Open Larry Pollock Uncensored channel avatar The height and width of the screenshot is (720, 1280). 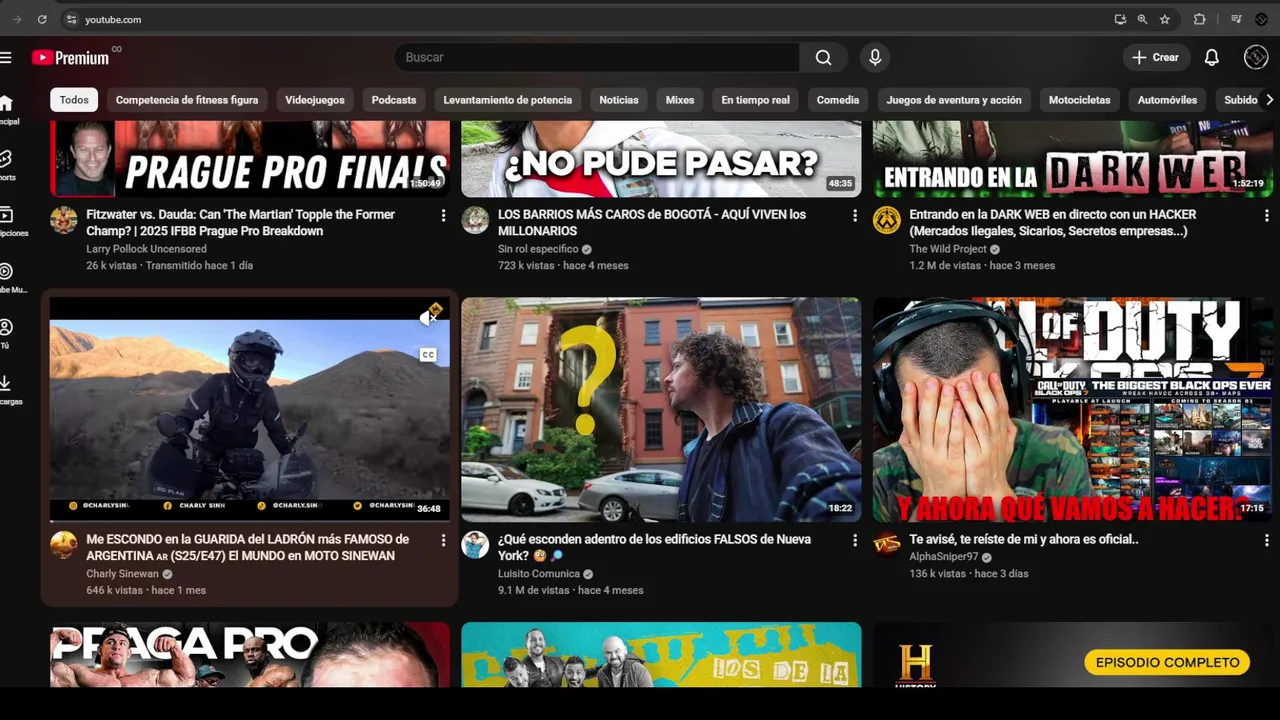tap(63, 221)
